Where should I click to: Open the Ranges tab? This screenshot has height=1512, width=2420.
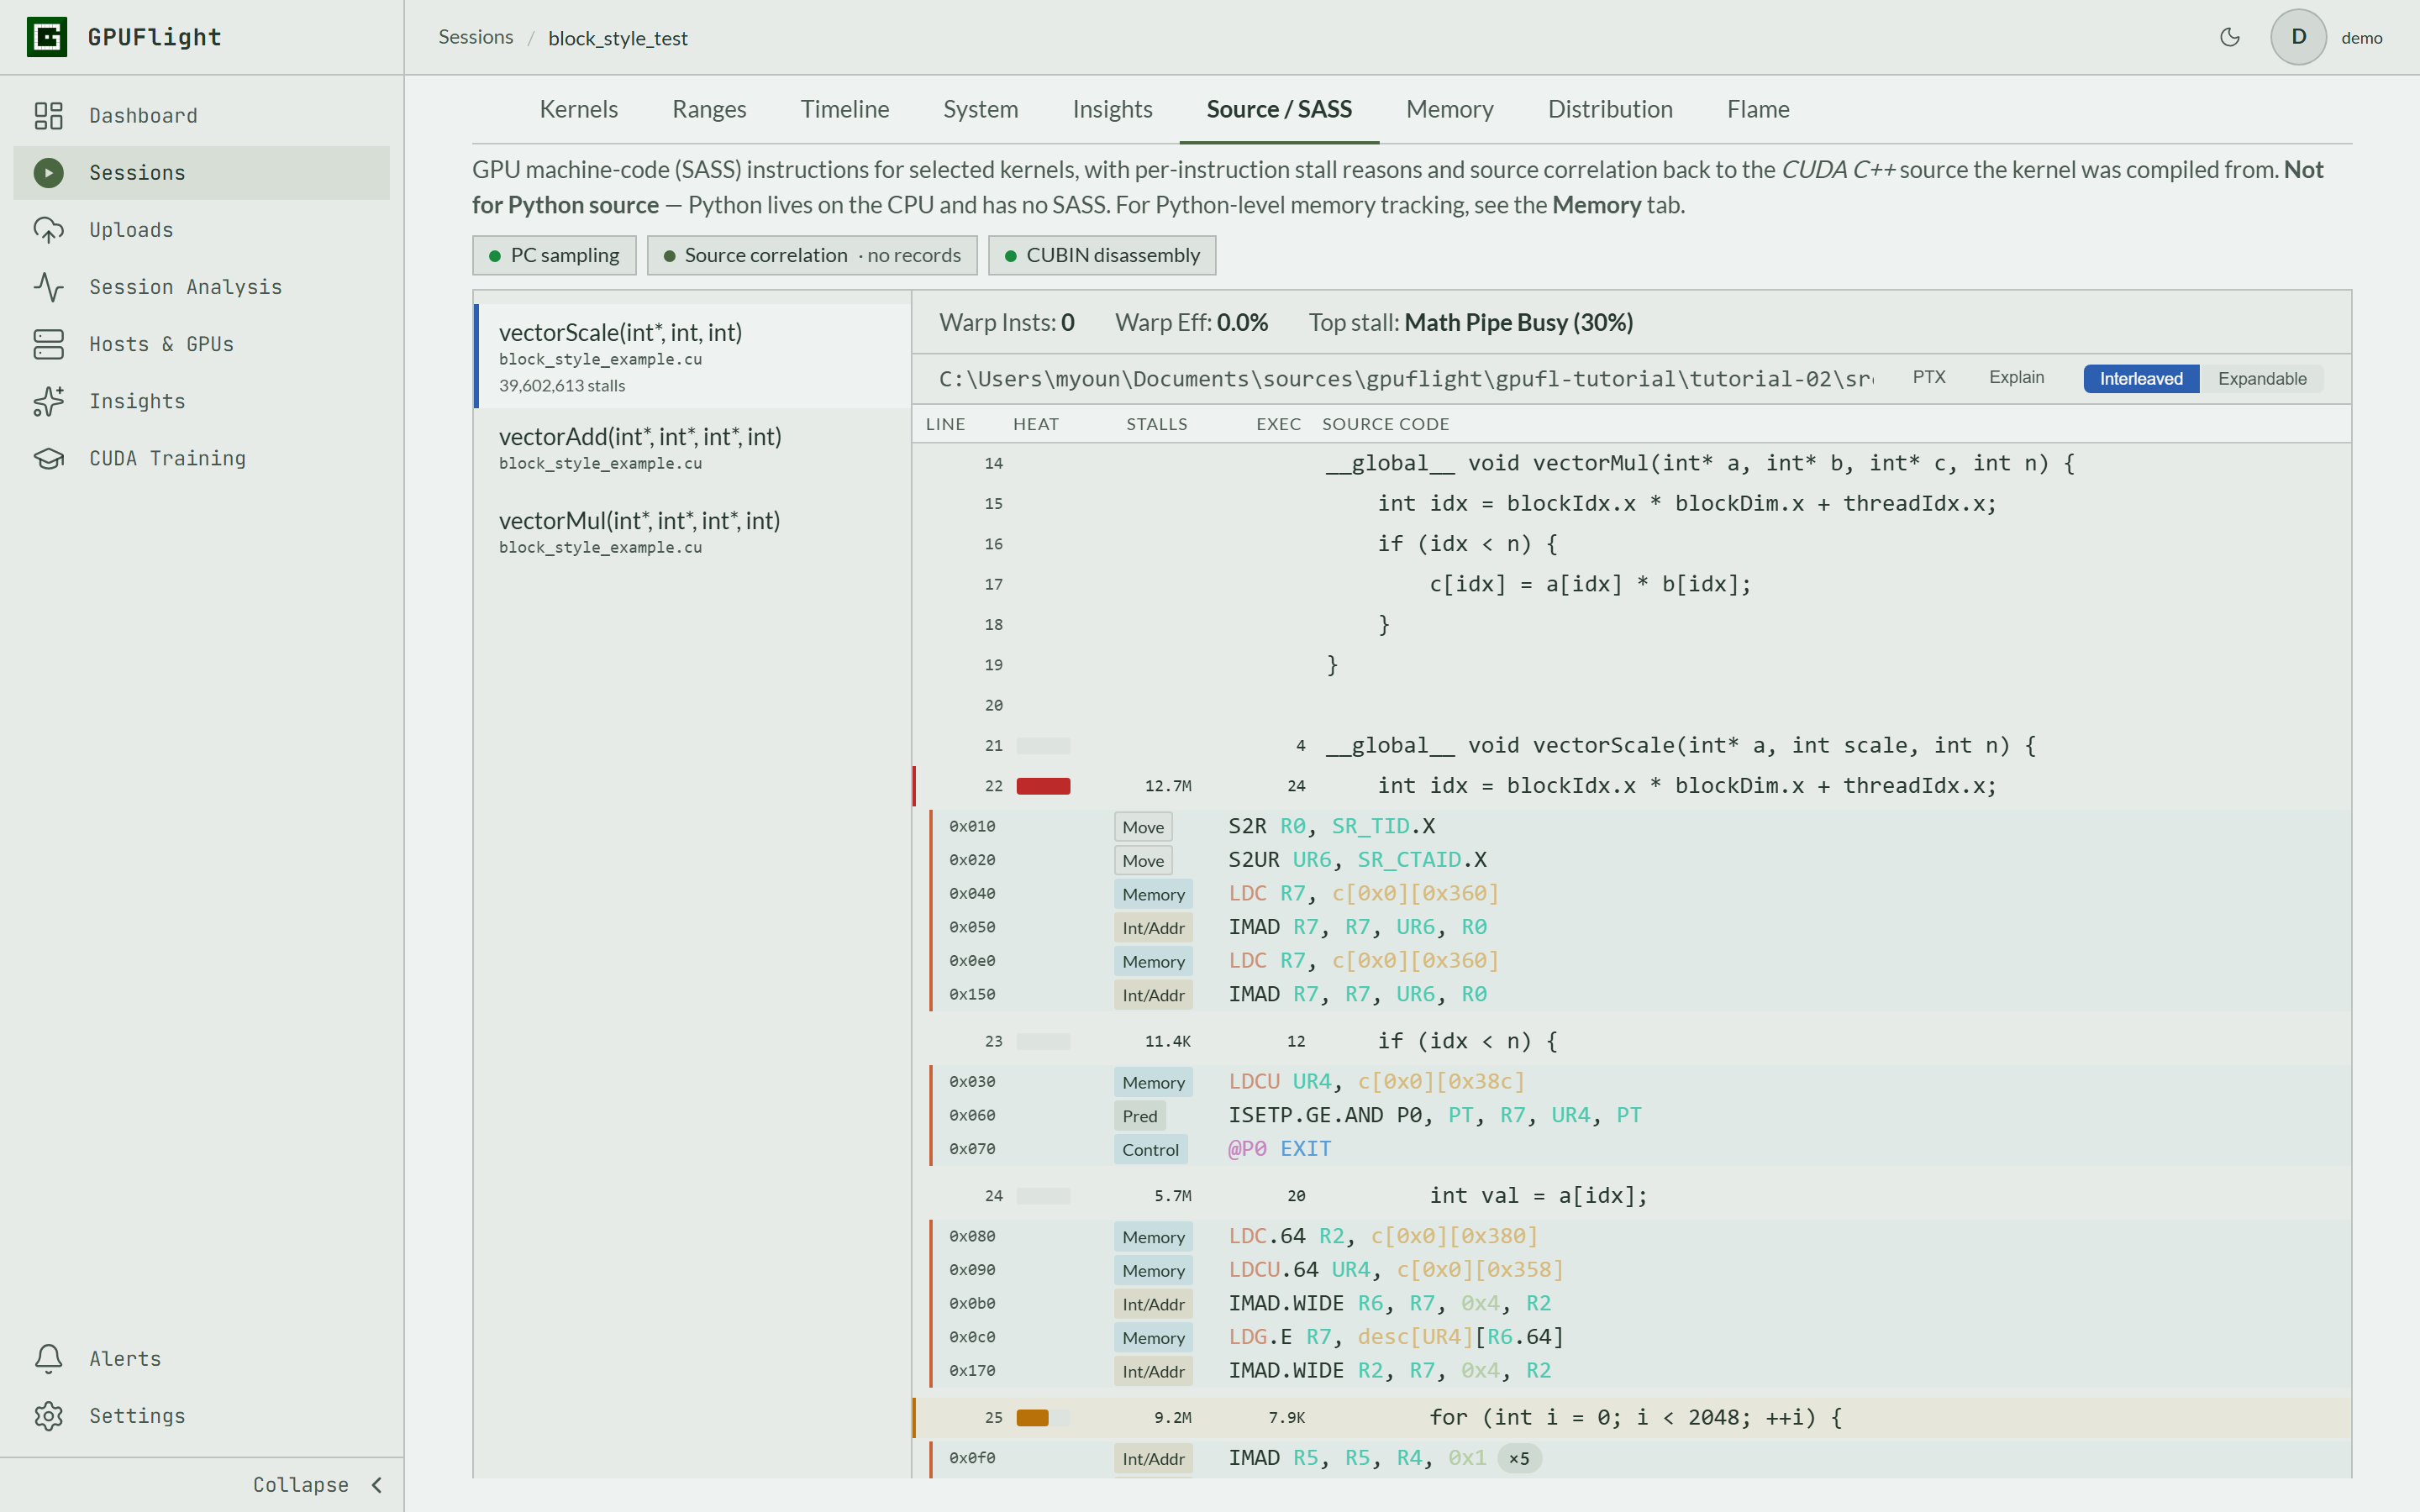point(709,109)
